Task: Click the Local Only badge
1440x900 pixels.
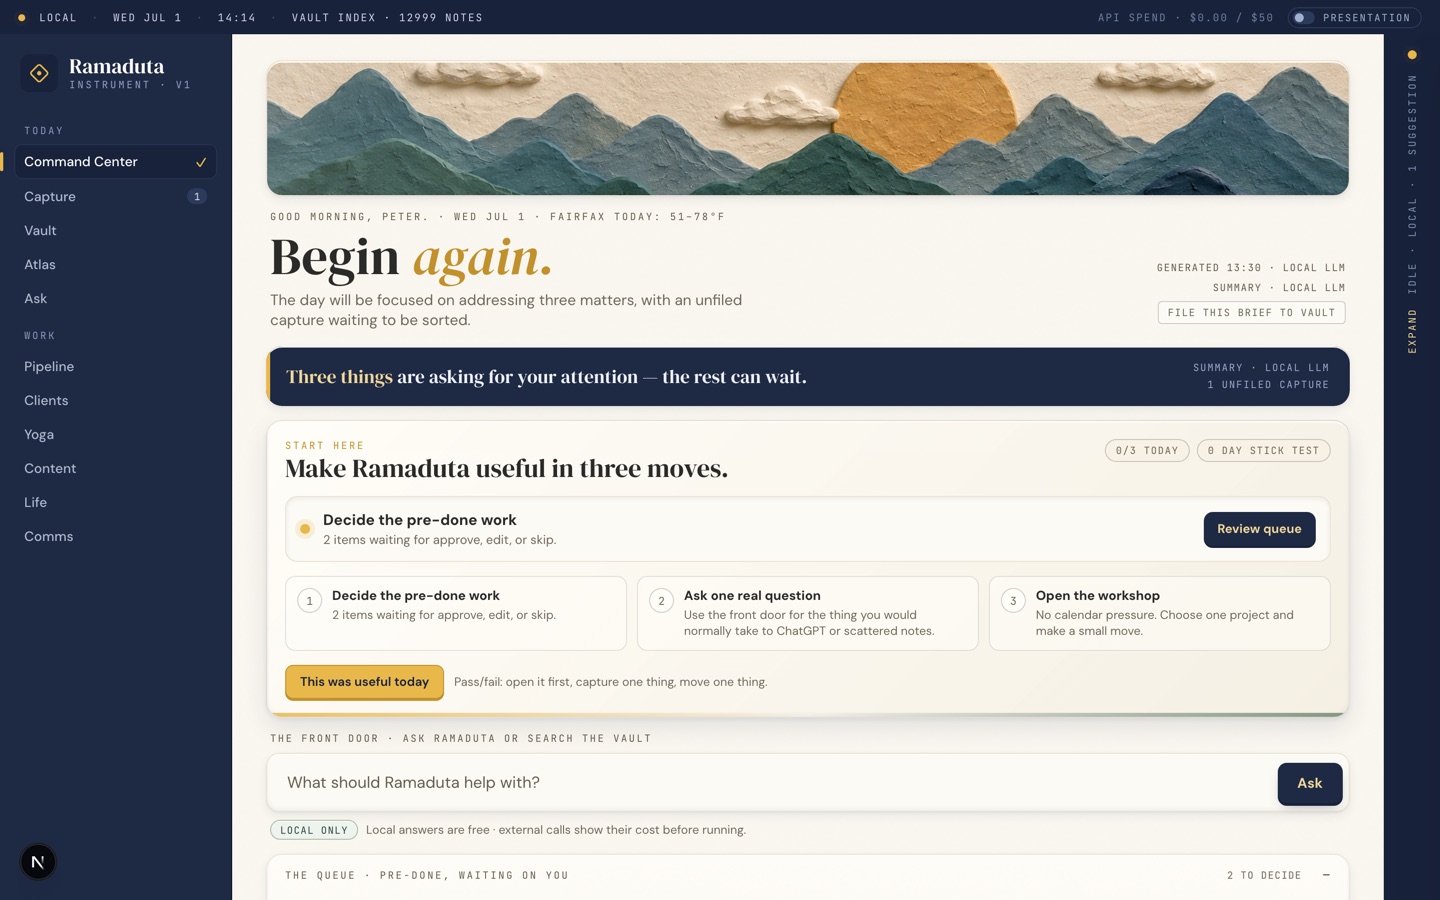Action: tap(314, 830)
